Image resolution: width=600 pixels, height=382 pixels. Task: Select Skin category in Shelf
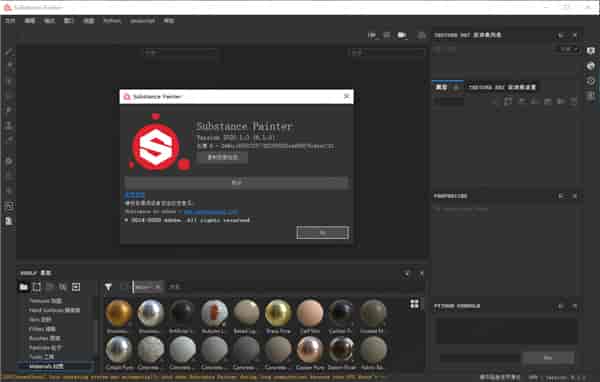tap(40, 320)
